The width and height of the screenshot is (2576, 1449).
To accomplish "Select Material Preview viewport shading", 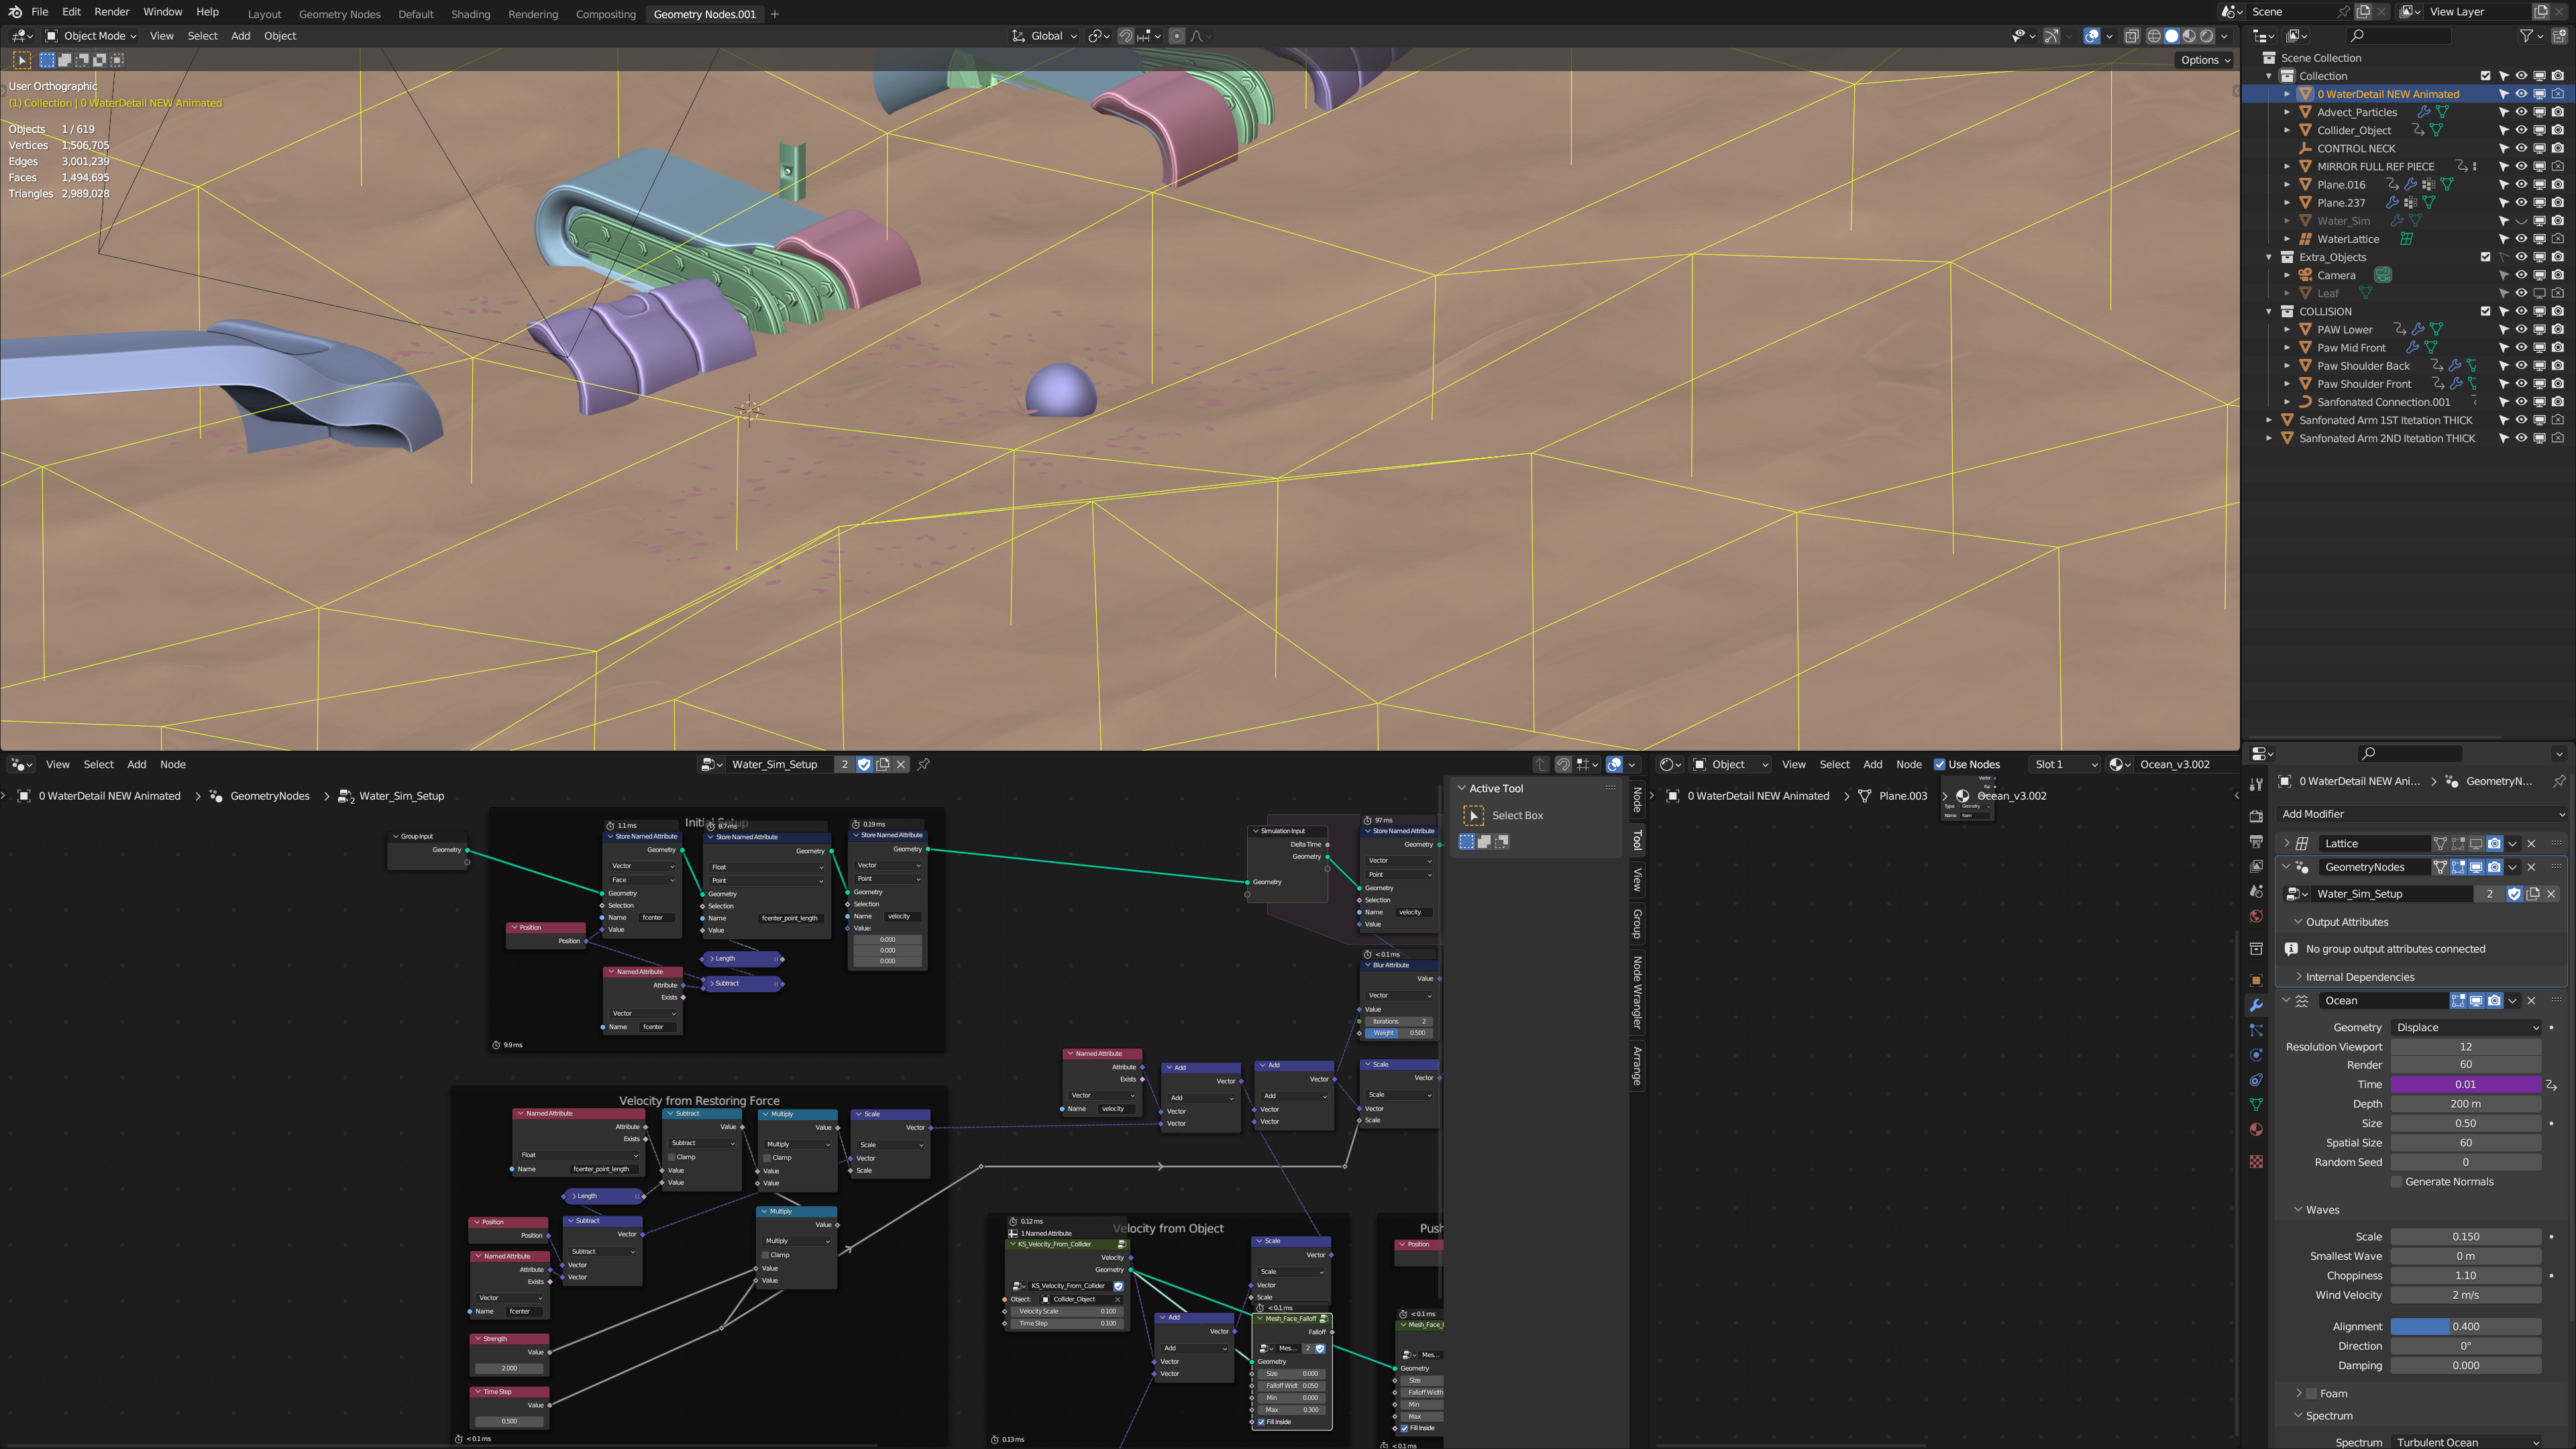I will (2189, 36).
